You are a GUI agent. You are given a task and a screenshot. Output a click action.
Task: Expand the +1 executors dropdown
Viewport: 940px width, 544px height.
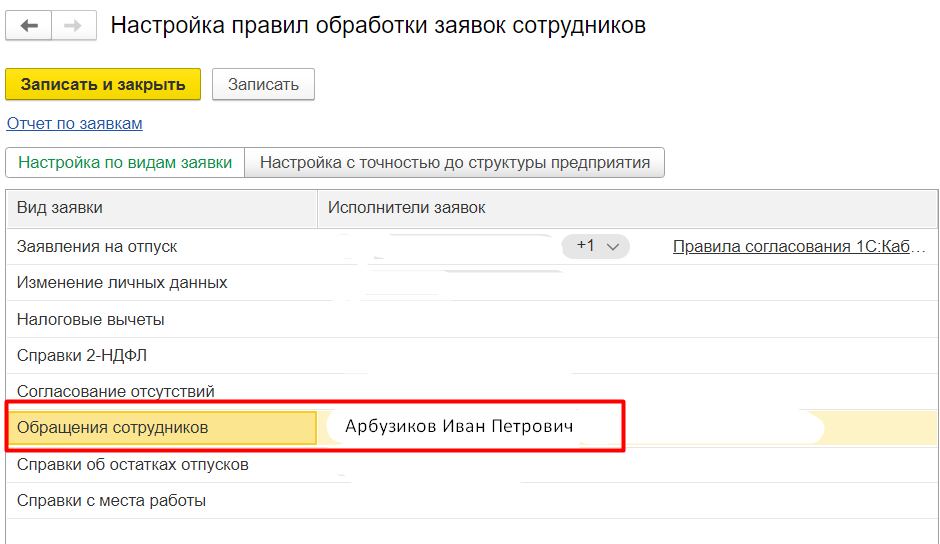click(595, 246)
